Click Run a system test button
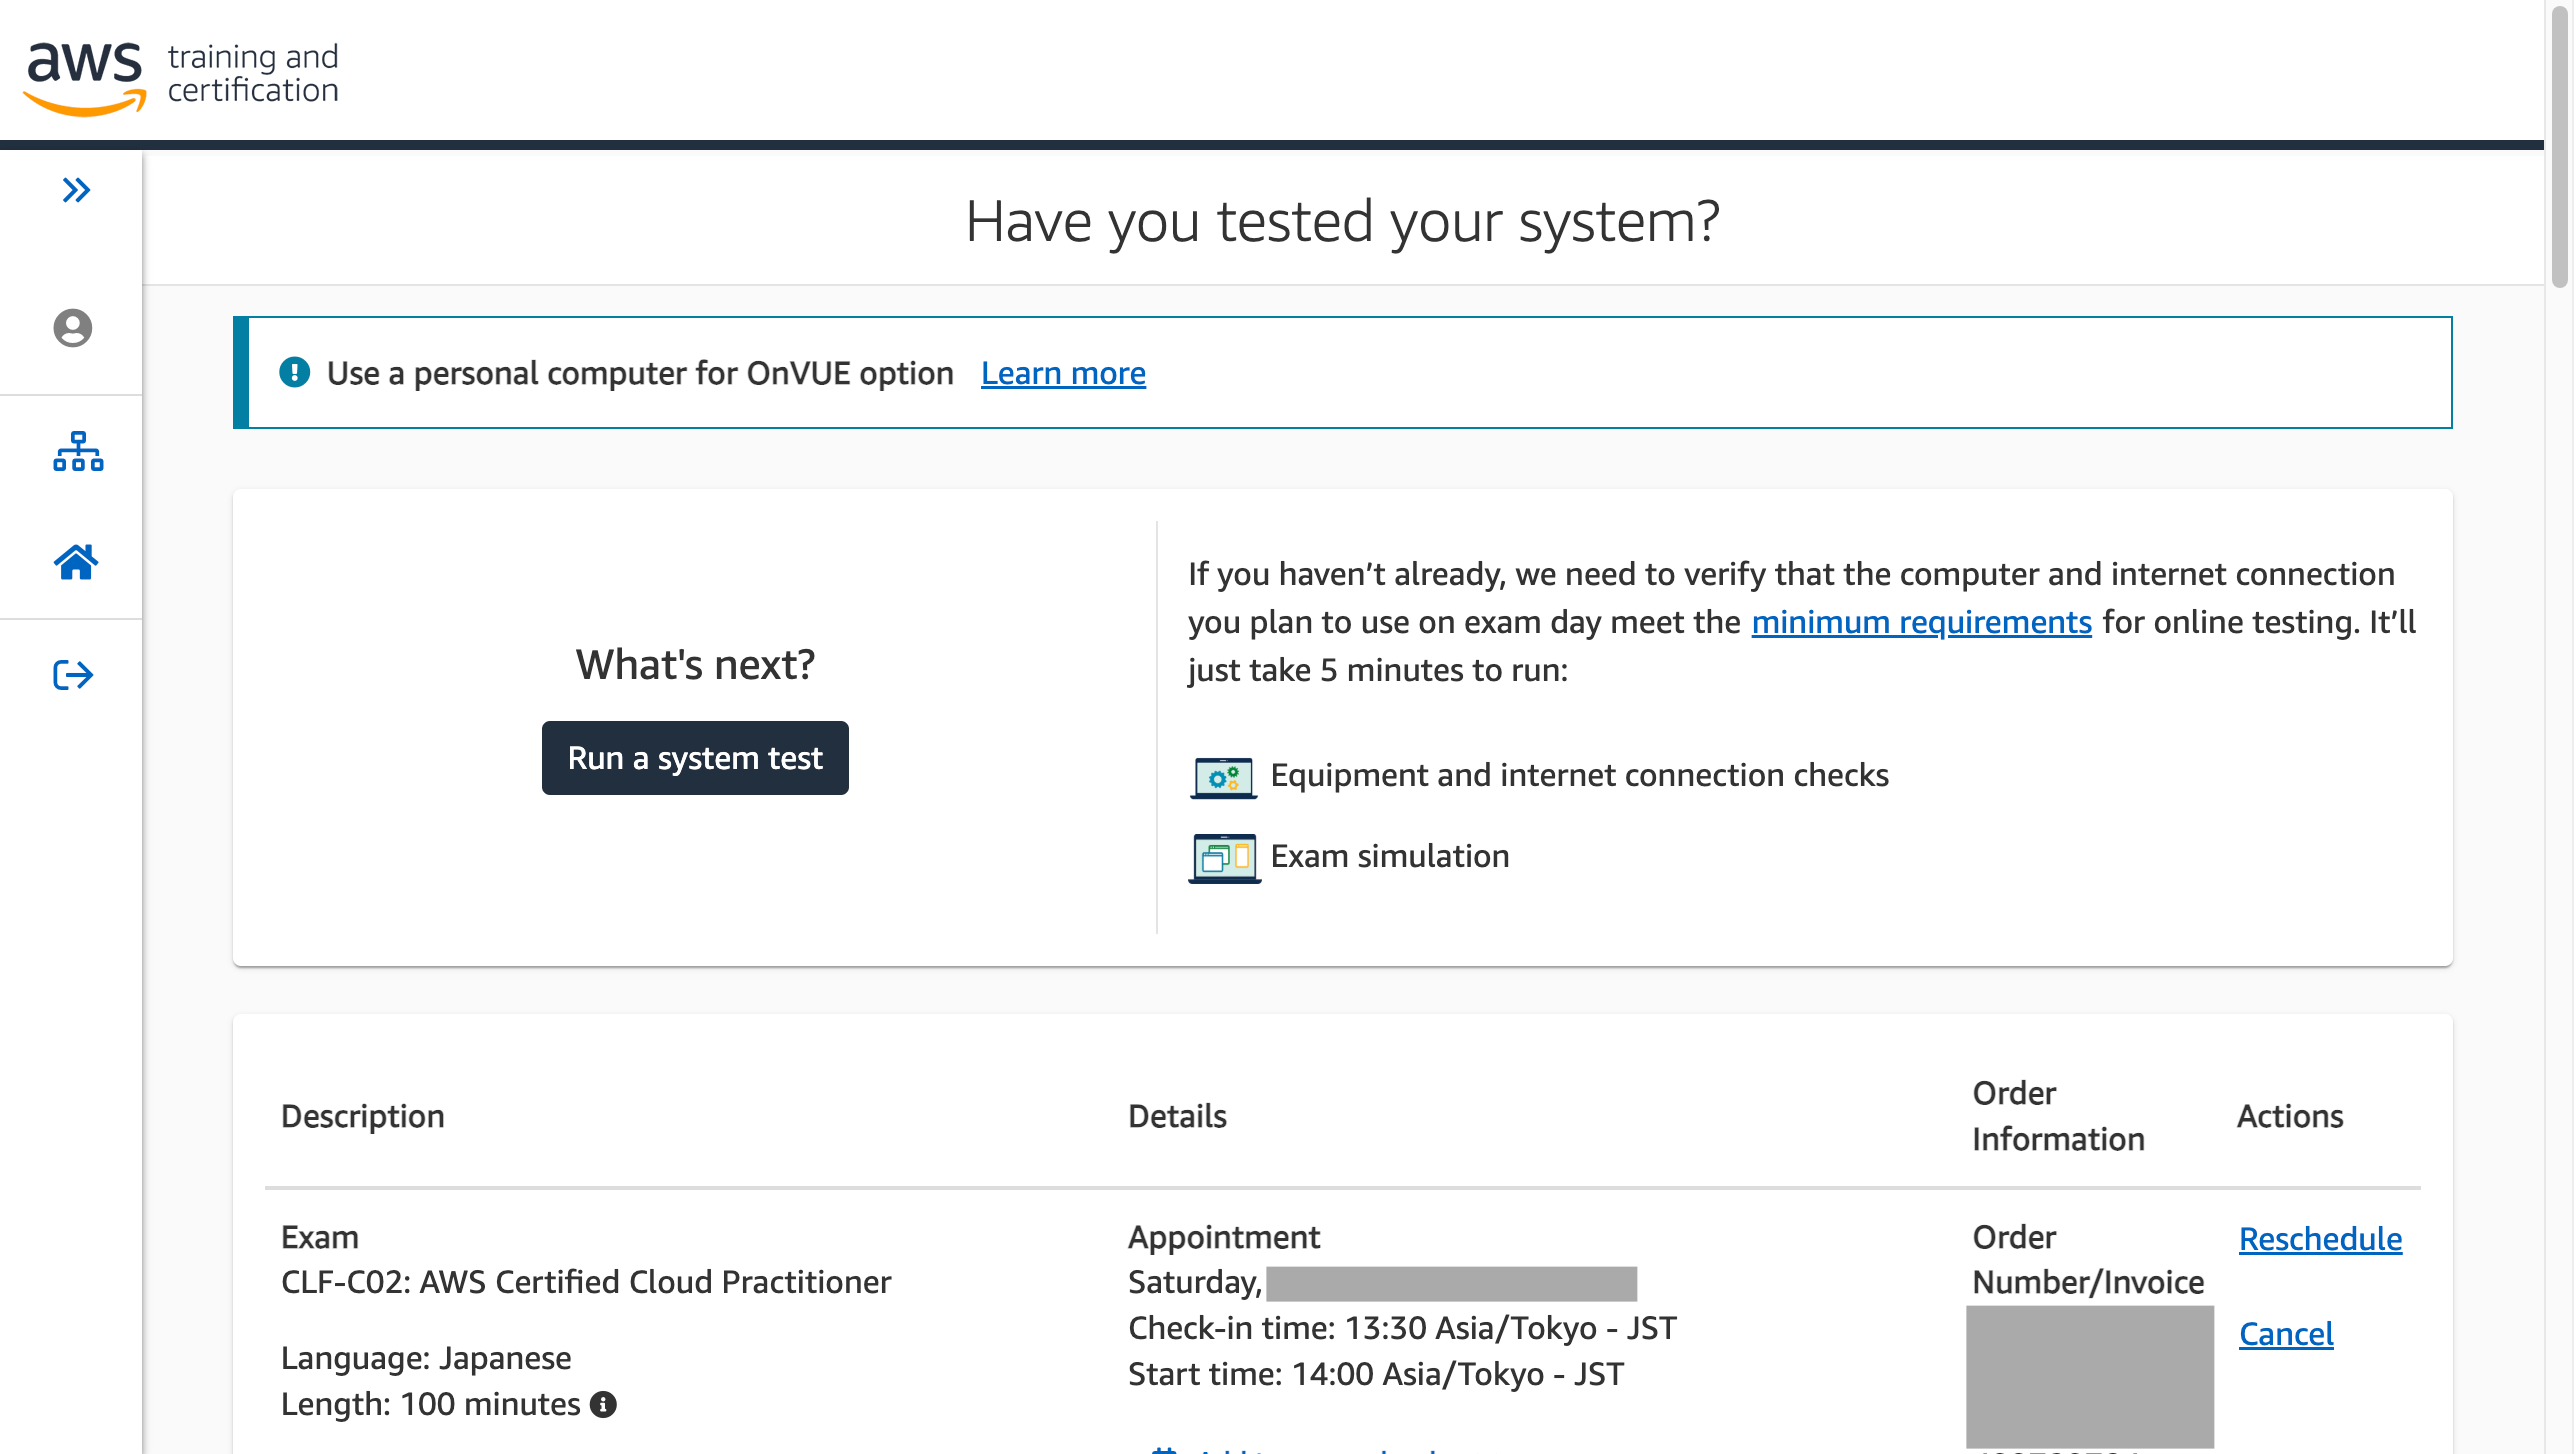 (x=695, y=758)
